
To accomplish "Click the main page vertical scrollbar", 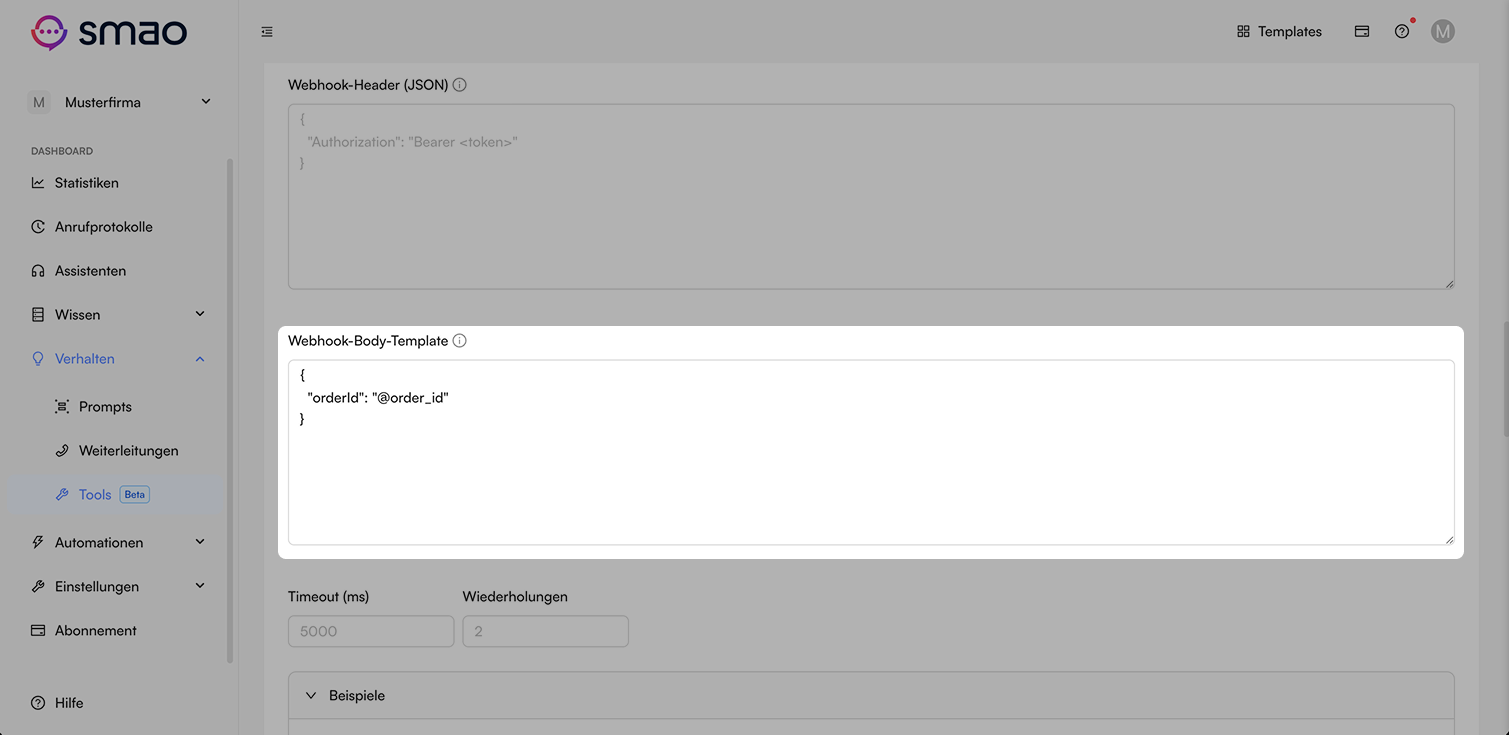I will click(1504, 378).
